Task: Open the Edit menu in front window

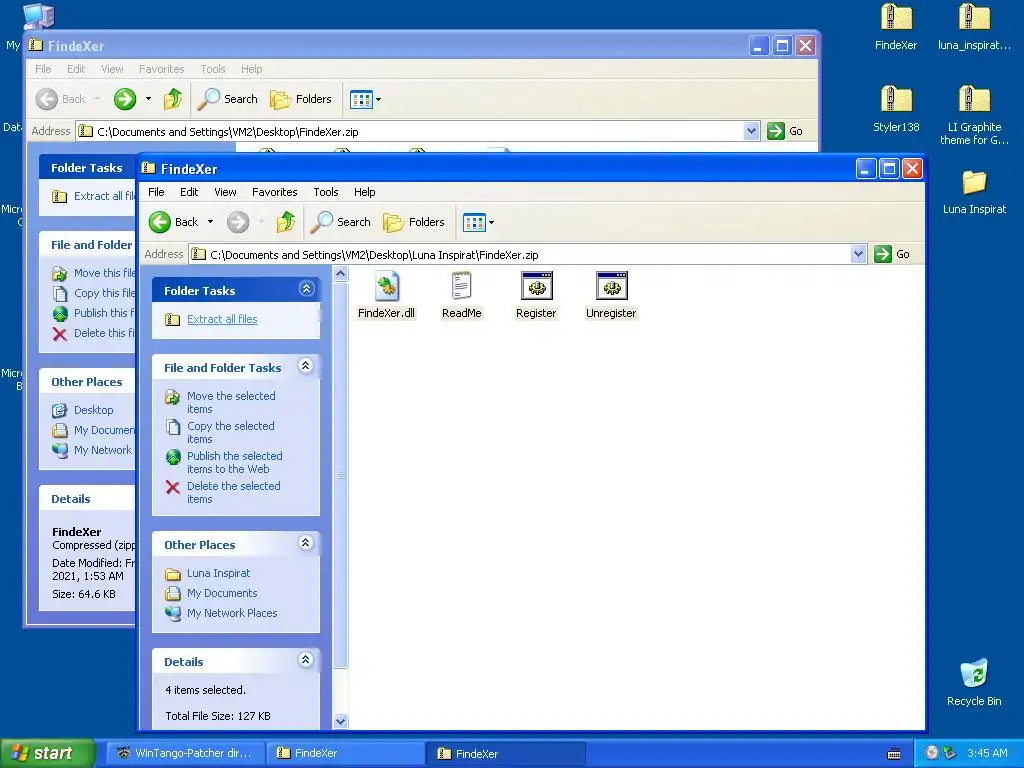Action: (x=189, y=192)
